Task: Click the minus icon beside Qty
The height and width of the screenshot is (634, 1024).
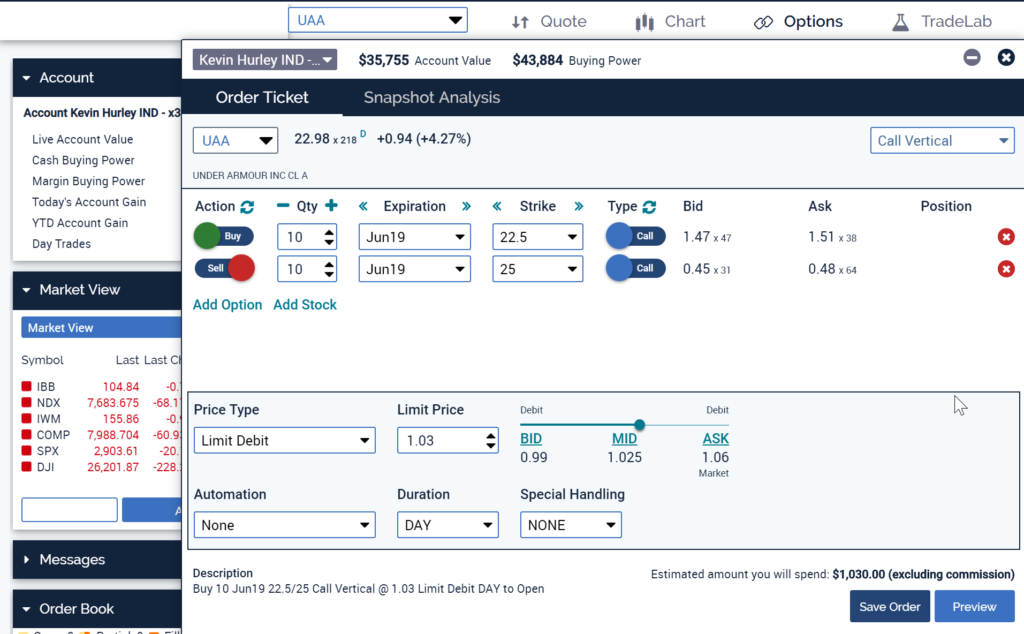Action: coord(283,206)
